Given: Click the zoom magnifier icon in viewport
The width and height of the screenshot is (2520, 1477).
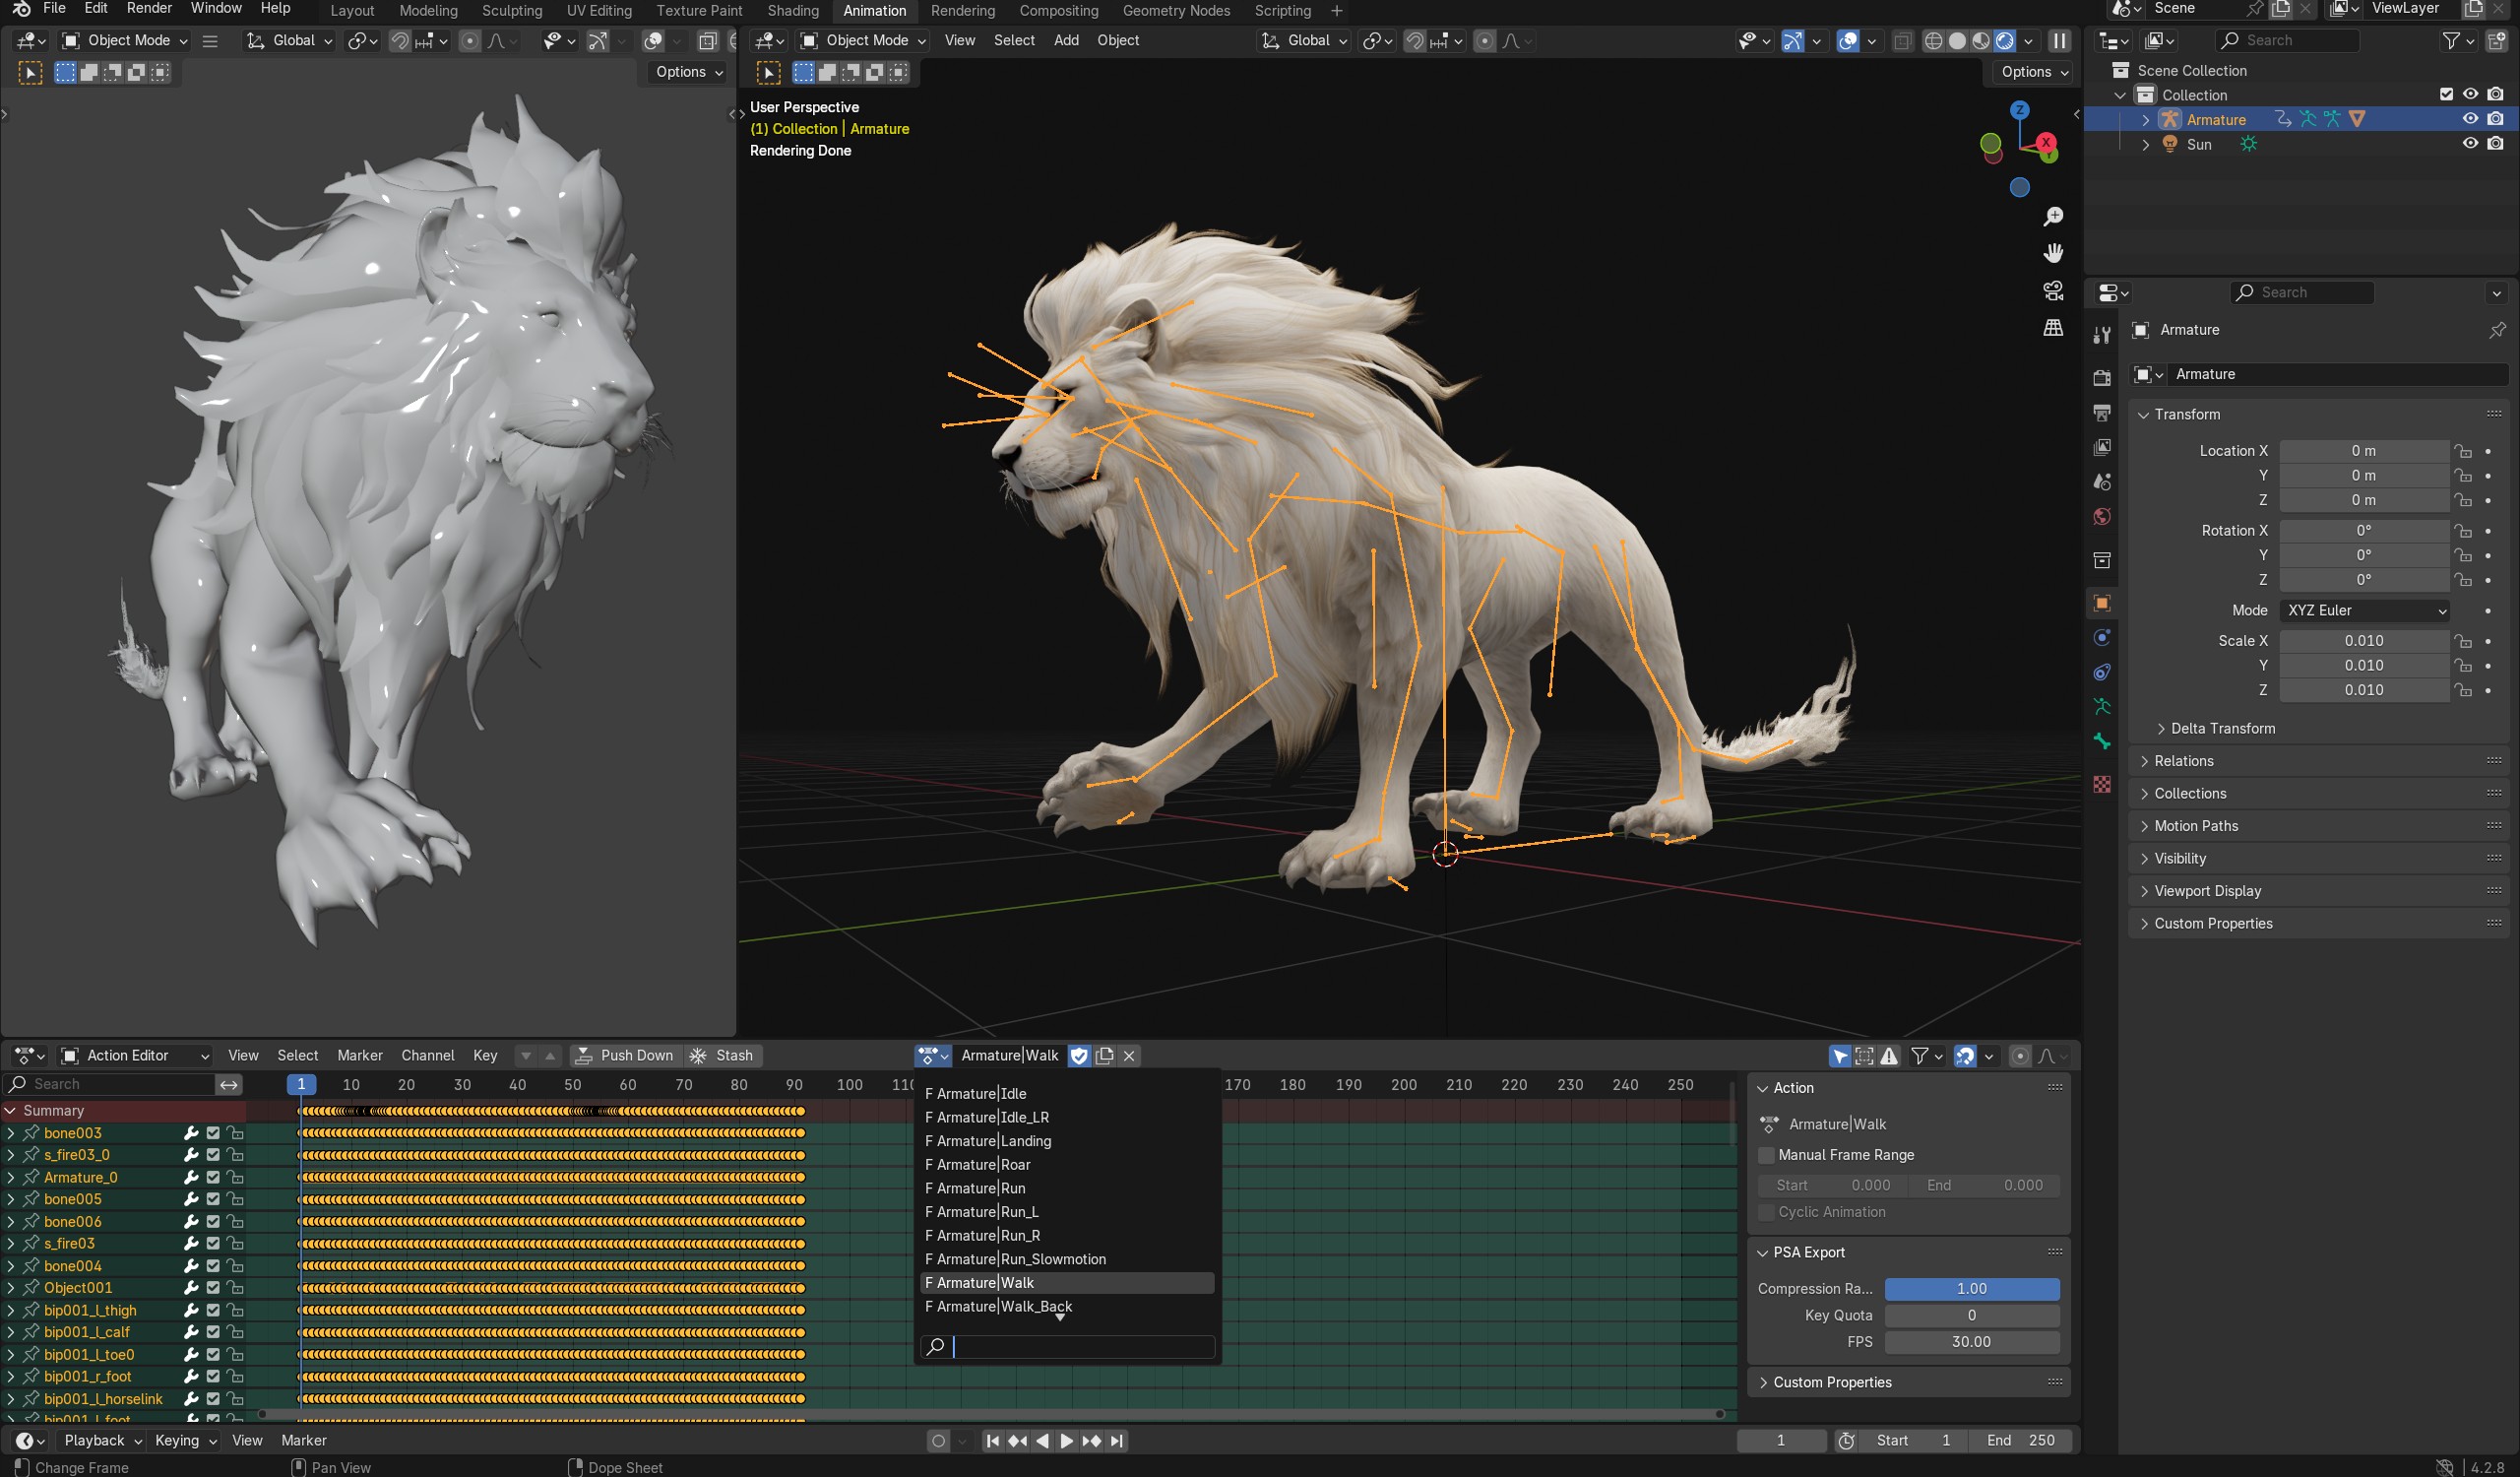Looking at the screenshot, I should click(2053, 217).
